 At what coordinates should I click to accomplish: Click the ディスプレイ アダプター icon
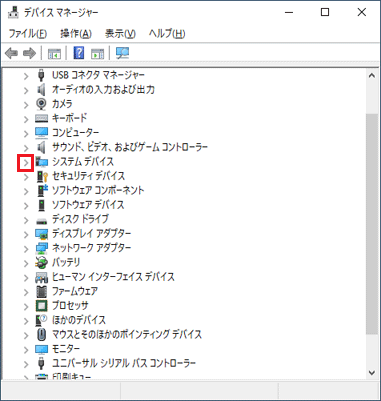coord(41,234)
